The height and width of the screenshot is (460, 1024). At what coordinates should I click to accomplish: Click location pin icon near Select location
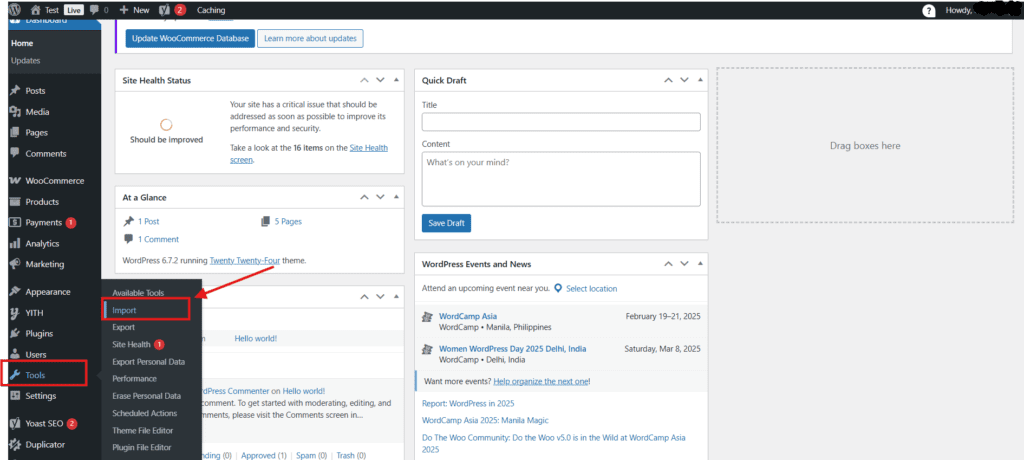pos(558,288)
